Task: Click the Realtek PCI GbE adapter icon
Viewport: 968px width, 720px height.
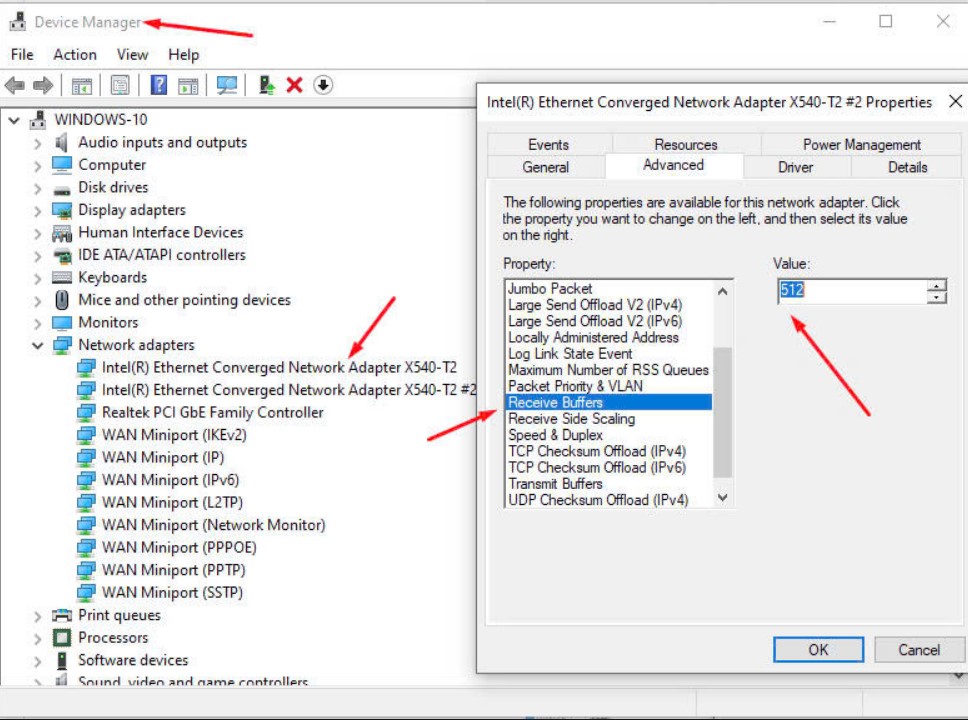Action: [x=86, y=412]
